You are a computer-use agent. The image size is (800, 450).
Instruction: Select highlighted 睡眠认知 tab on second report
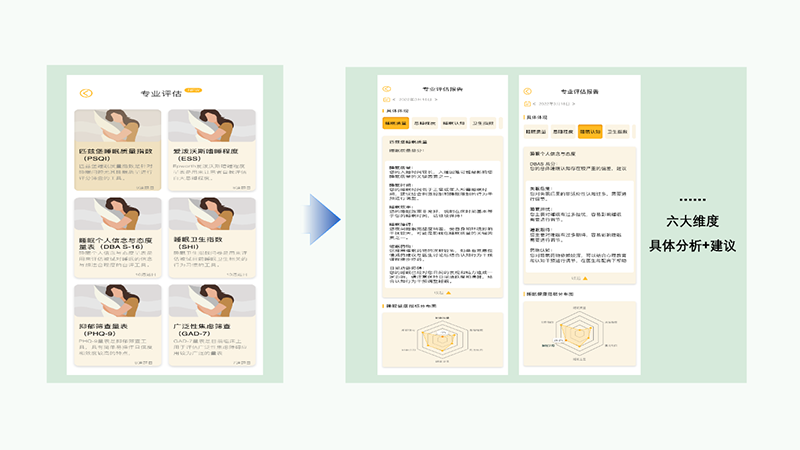click(x=590, y=132)
